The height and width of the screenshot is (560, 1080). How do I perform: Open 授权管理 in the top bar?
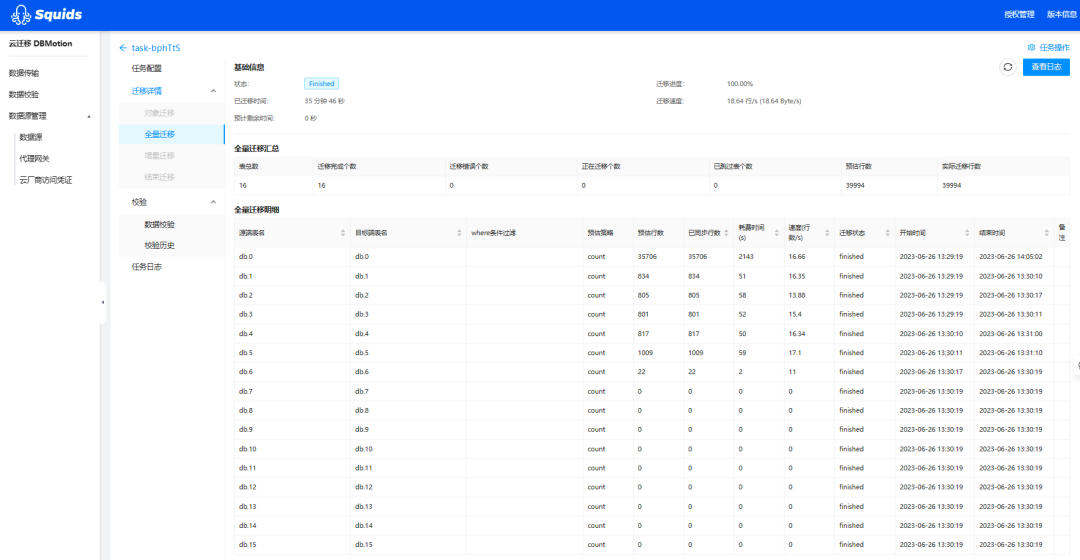(x=1019, y=14)
